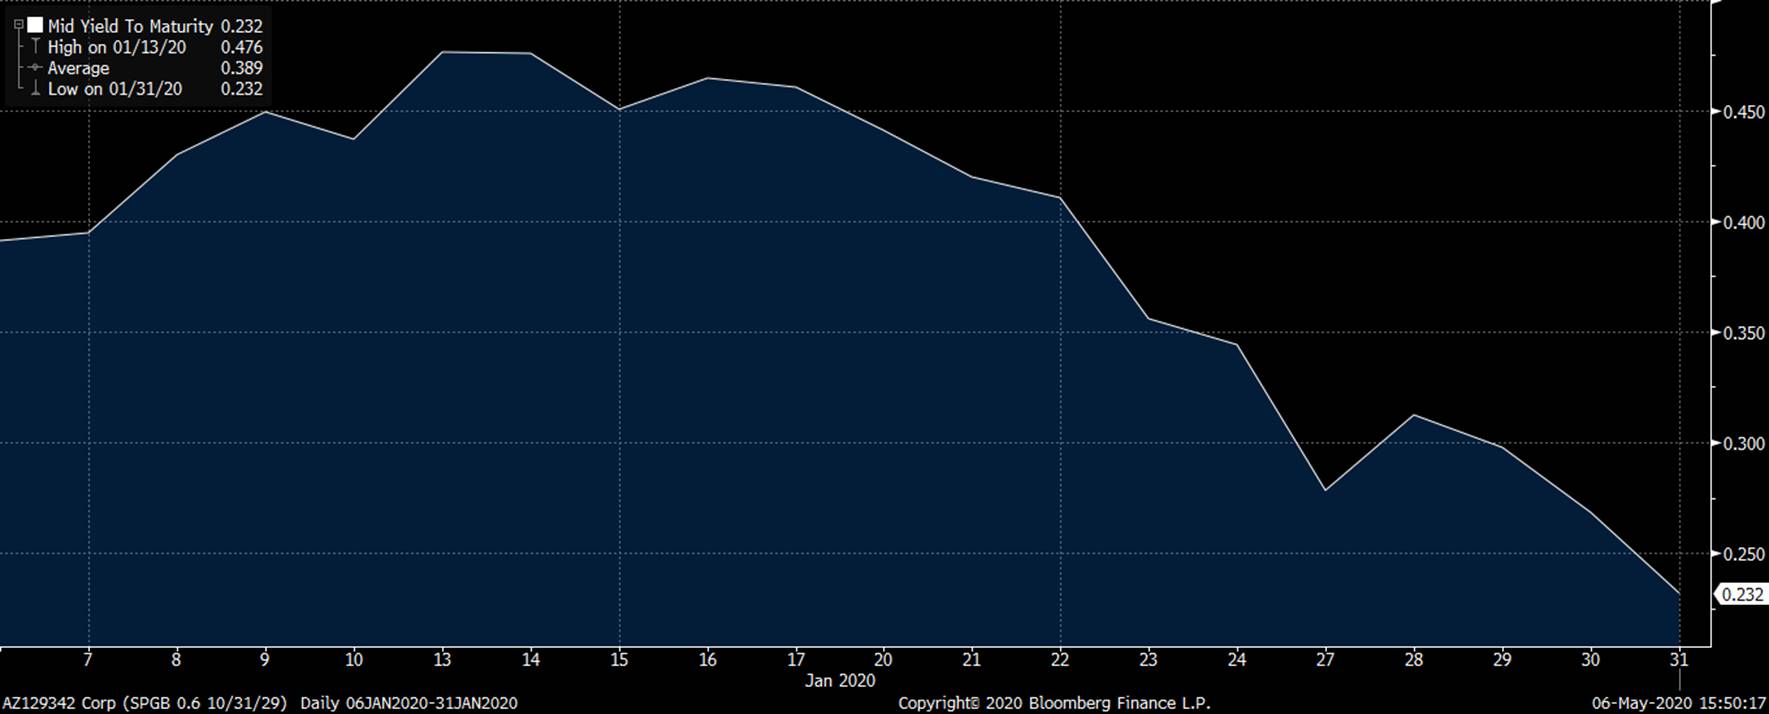
Task: Click the 31 date tick on the x-axis
Action: click(1679, 660)
